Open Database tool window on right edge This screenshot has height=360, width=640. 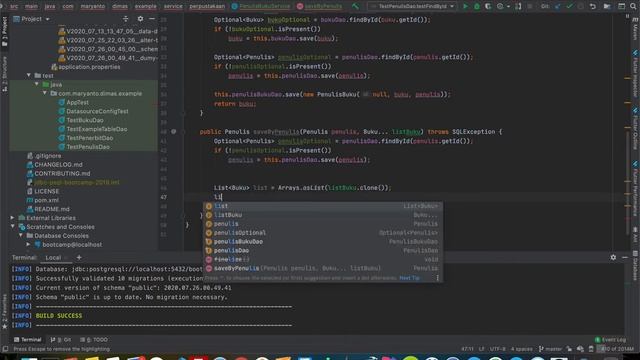pyautogui.click(x=635, y=266)
